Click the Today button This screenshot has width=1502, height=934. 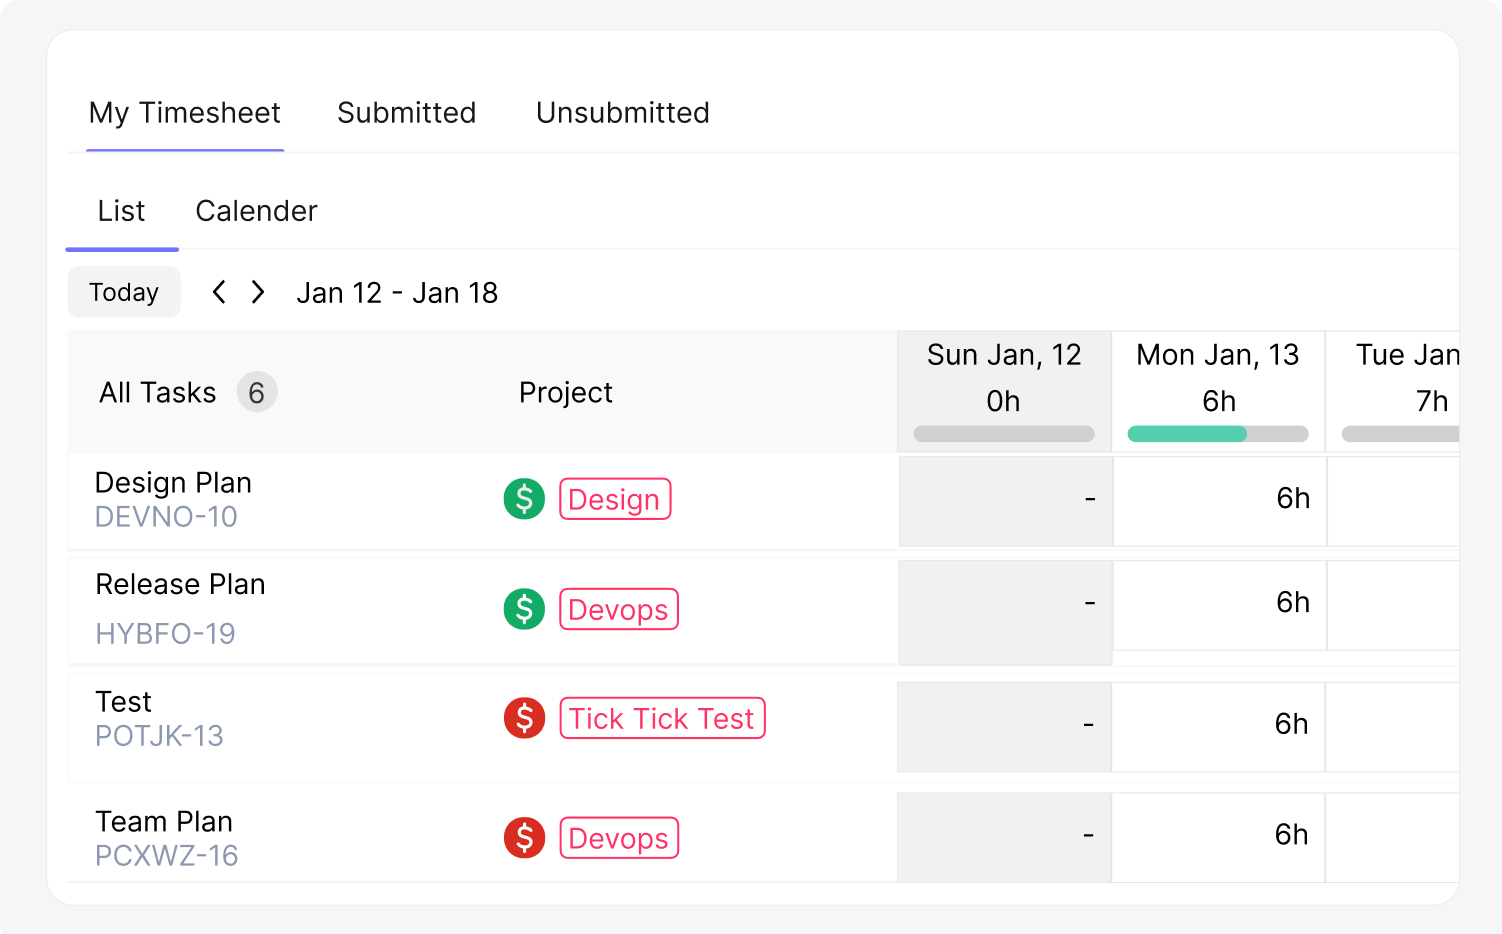[123, 291]
